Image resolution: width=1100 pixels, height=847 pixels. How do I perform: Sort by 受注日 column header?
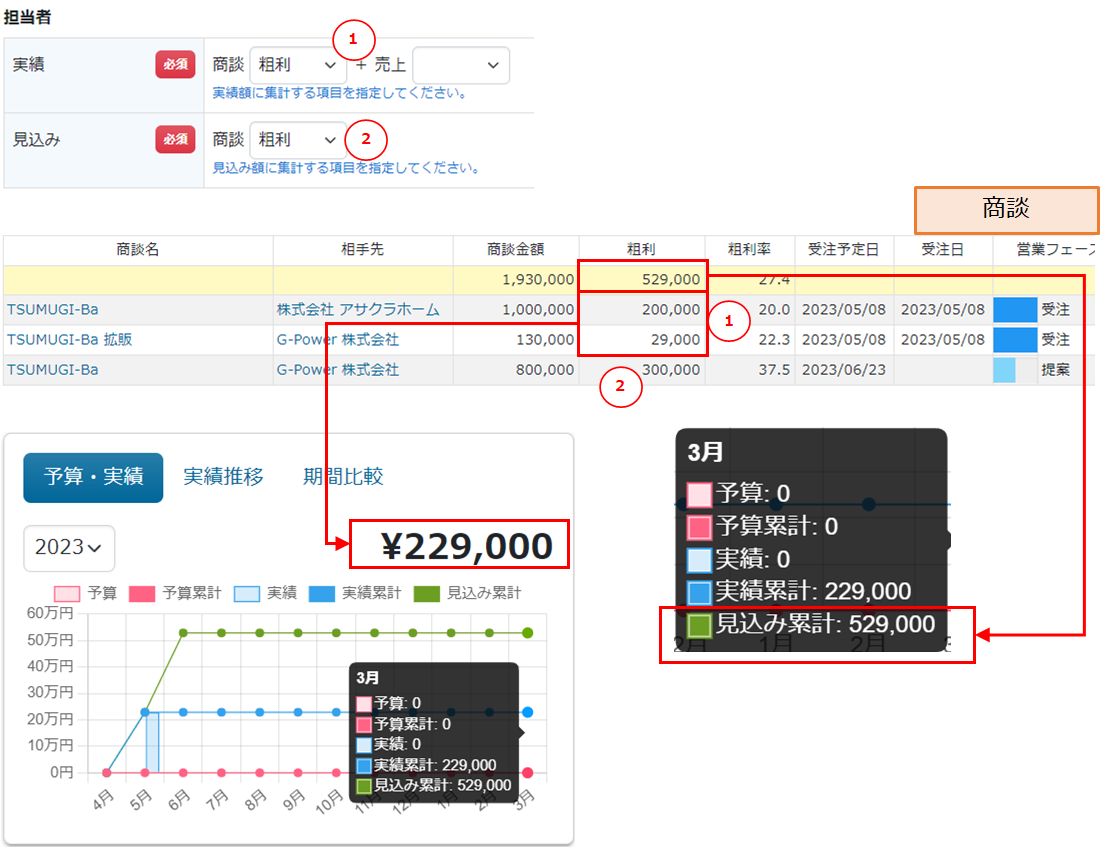click(x=943, y=250)
